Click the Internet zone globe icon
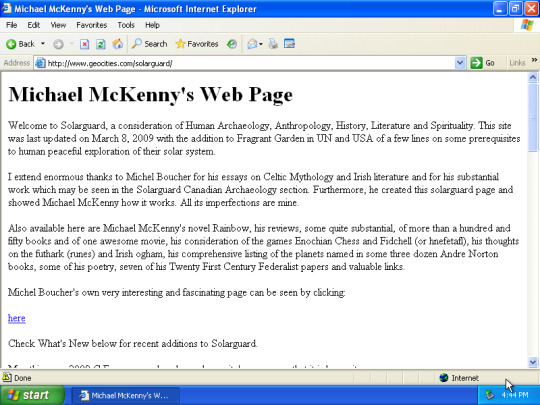The image size is (540, 405). [x=444, y=378]
